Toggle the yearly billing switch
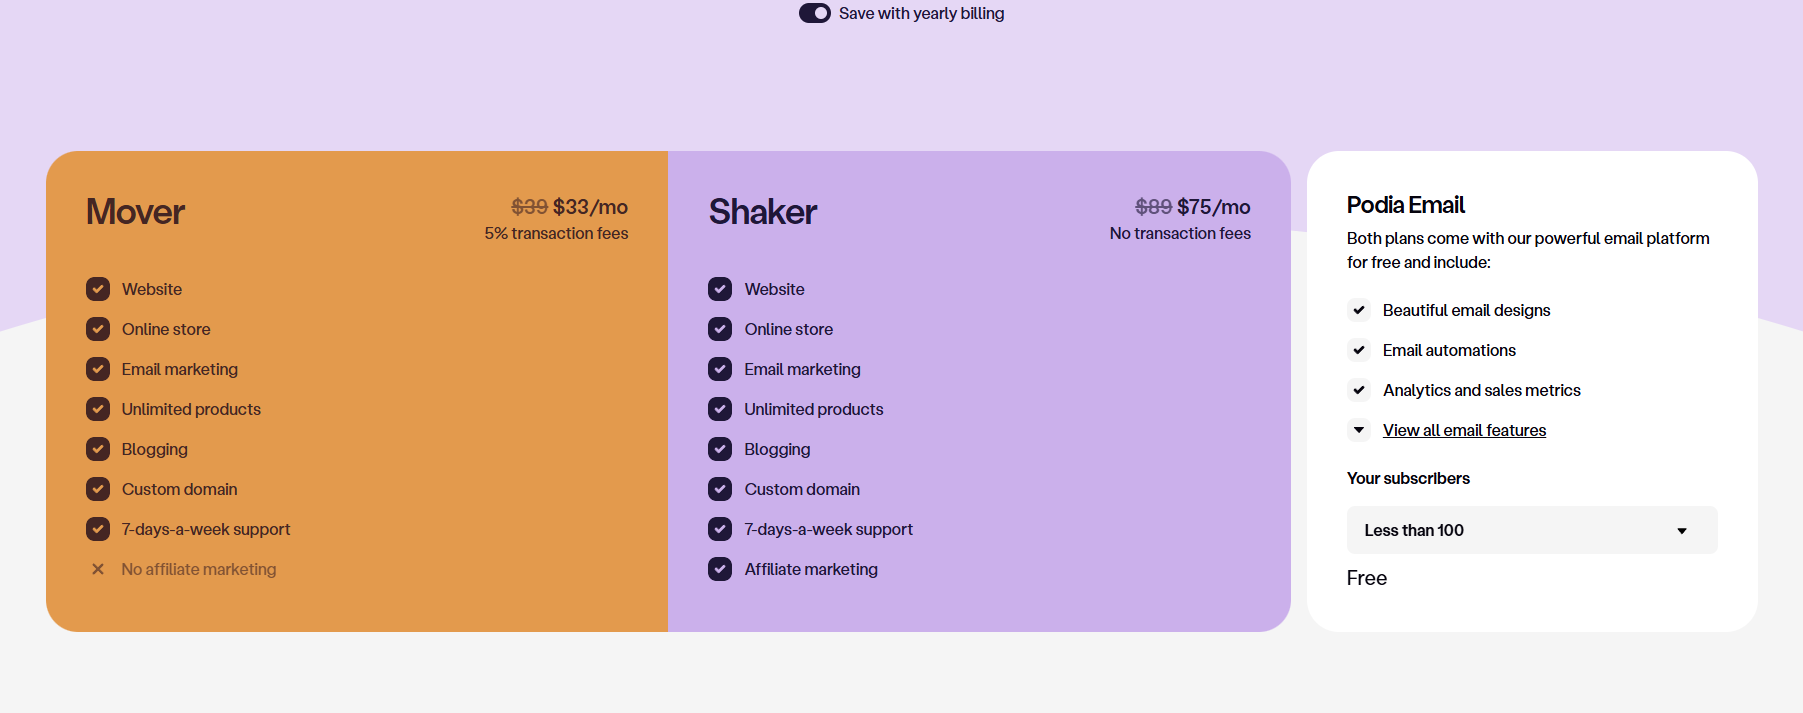Viewport: 1803px width, 713px height. [x=814, y=13]
